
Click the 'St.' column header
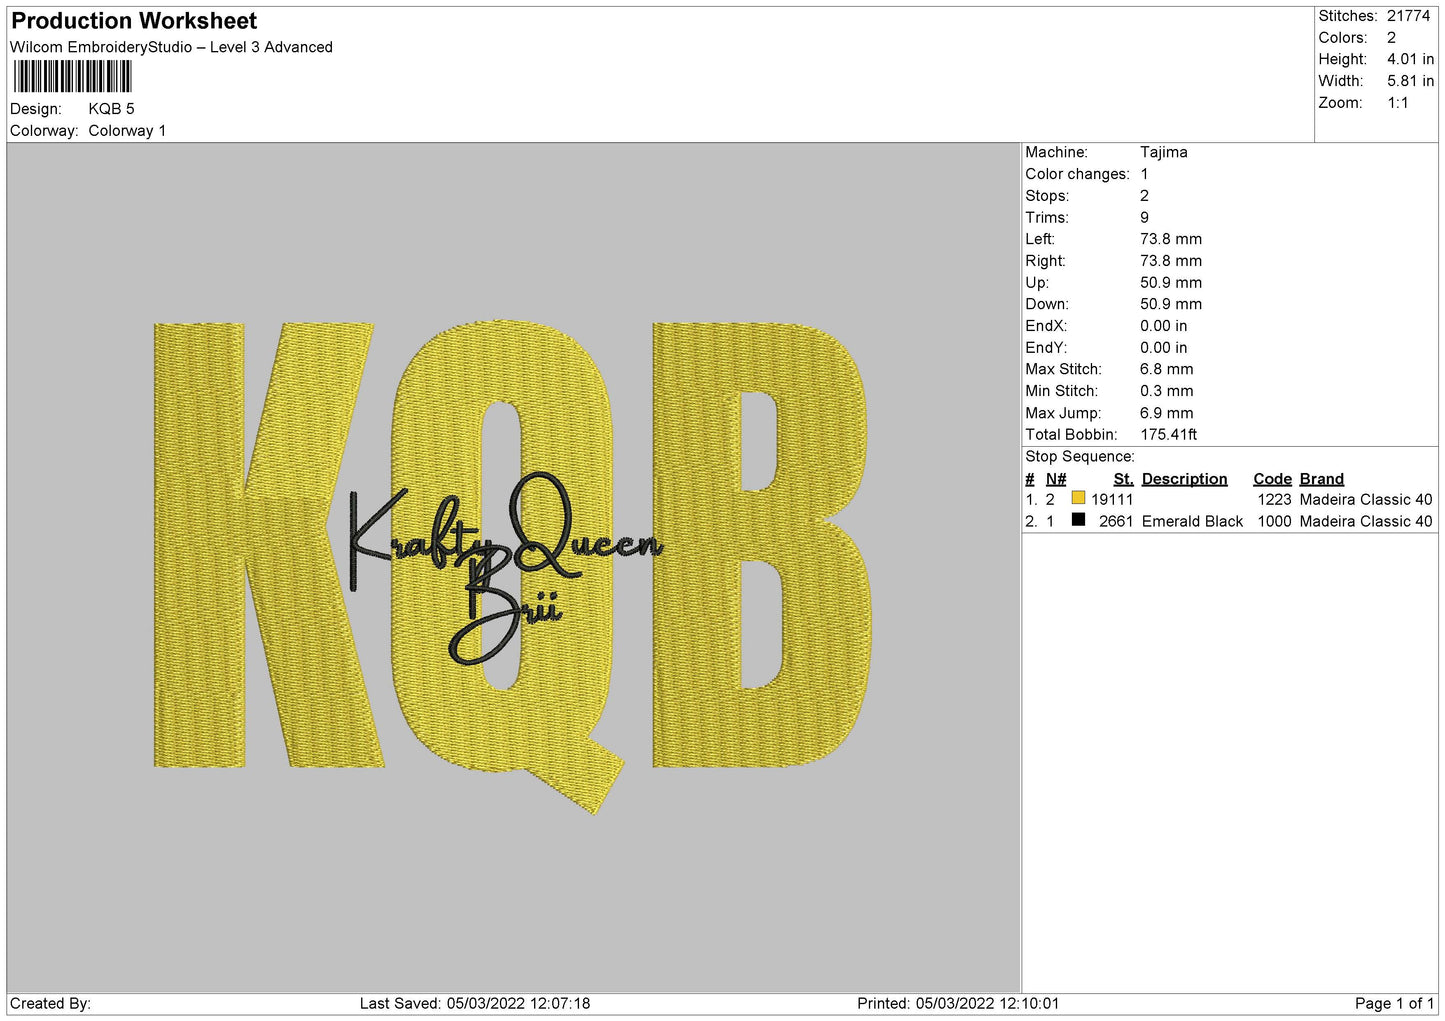click(1124, 479)
